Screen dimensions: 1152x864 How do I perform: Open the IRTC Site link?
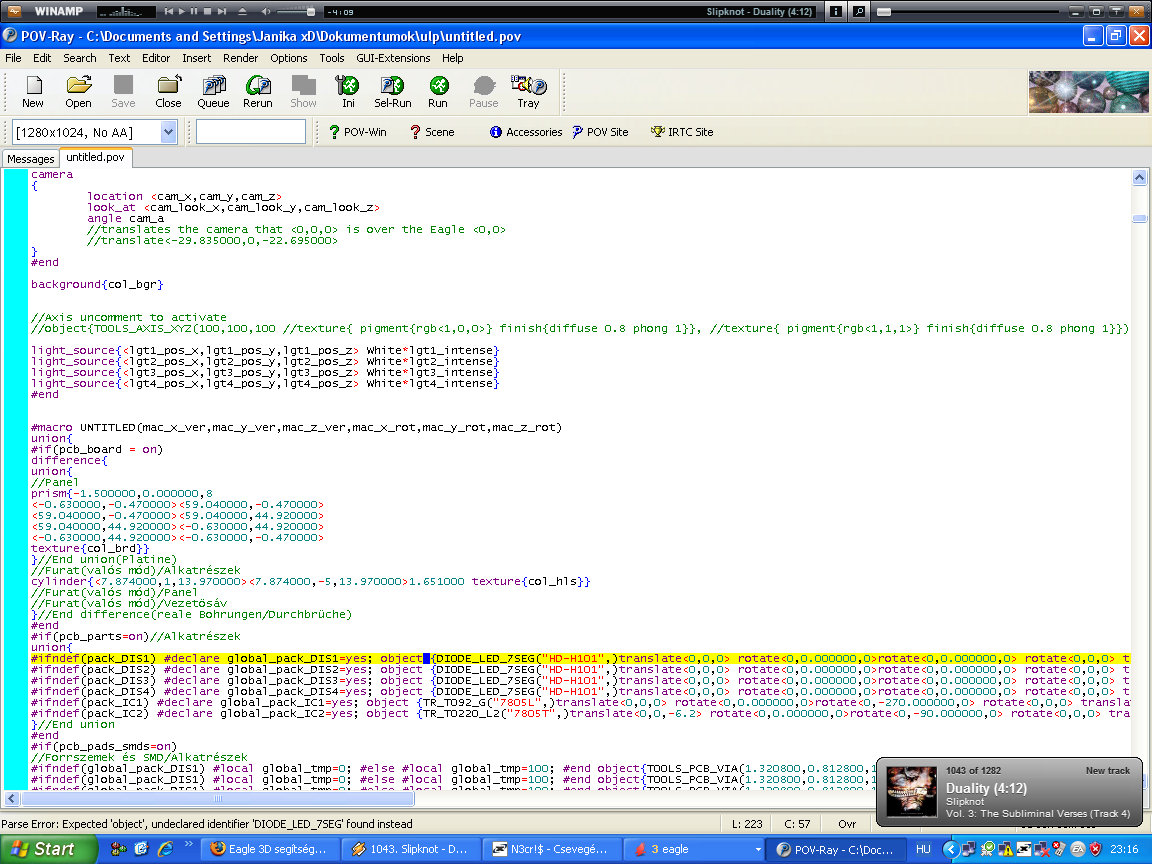tap(682, 132)
